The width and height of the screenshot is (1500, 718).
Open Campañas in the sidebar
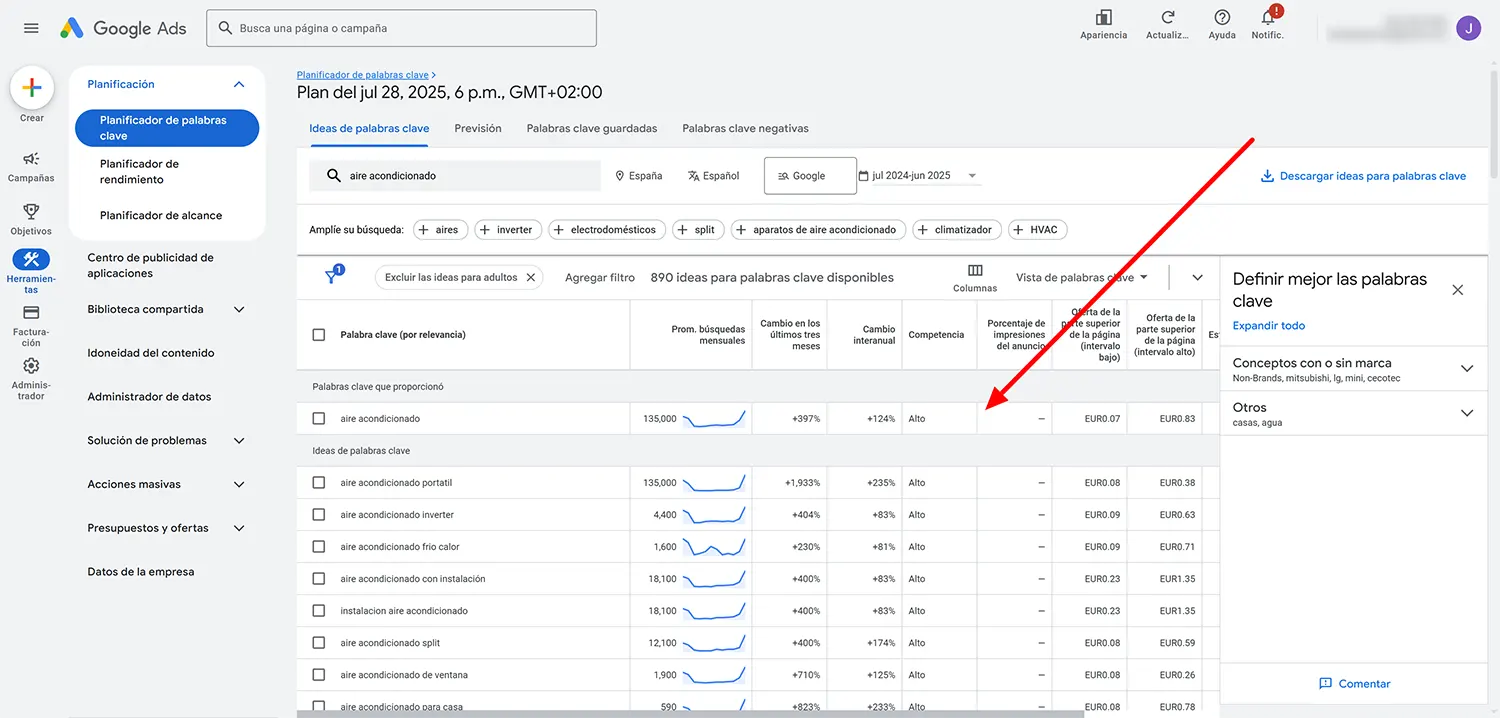click(x=31, y=159)
